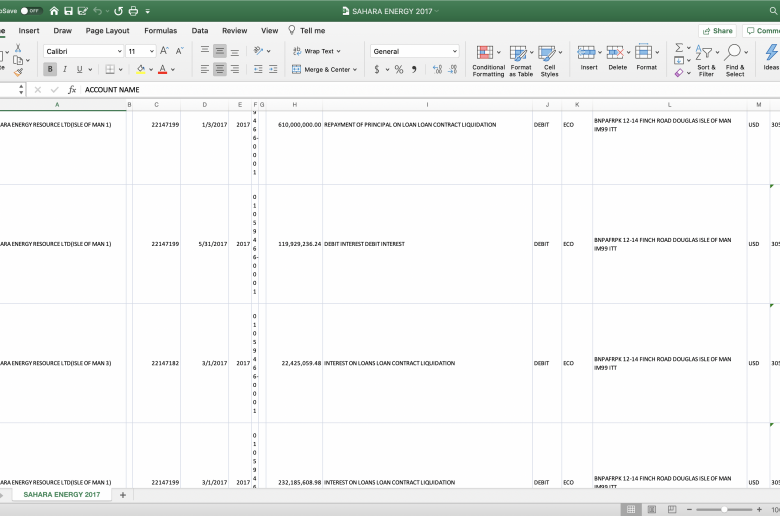The image size is (780, 516).
Task: Click the Tell me search box
Action: point(307,30)
